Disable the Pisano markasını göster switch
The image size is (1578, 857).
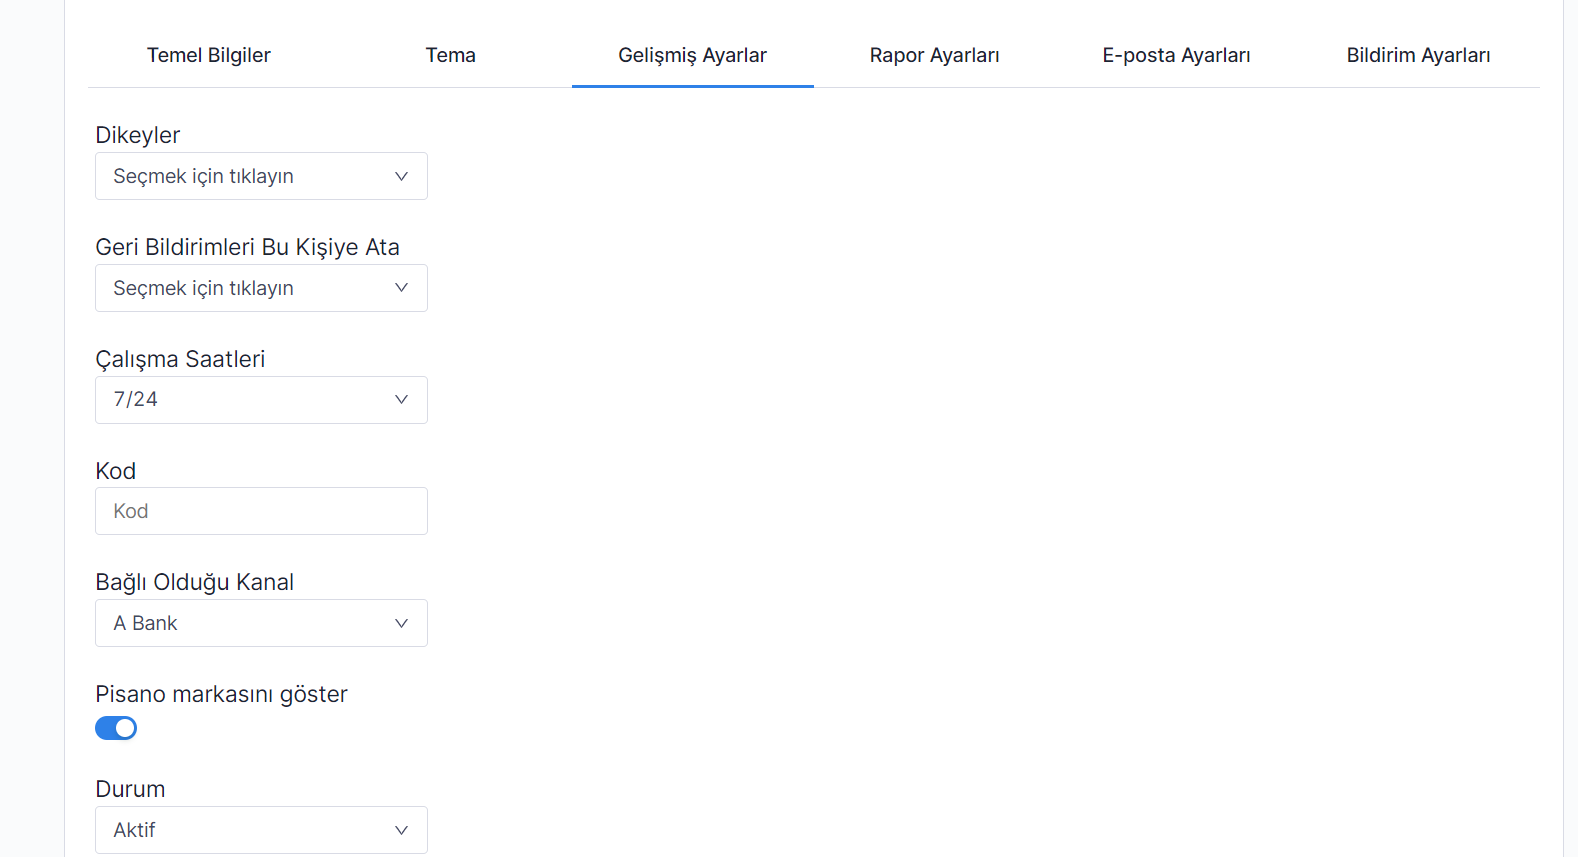[116, 728]
